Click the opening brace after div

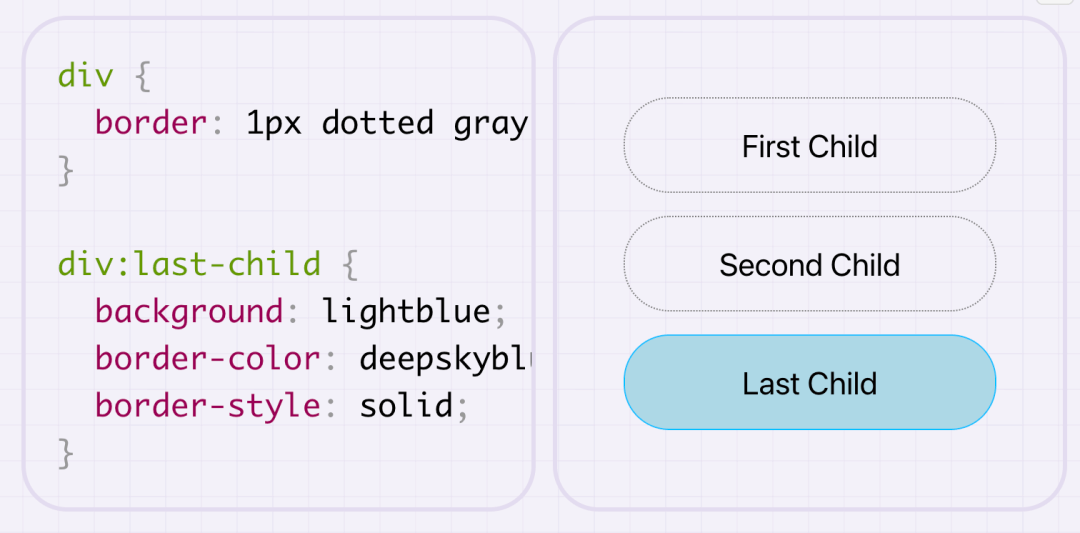pyautogui.click(x=142, y=76)
